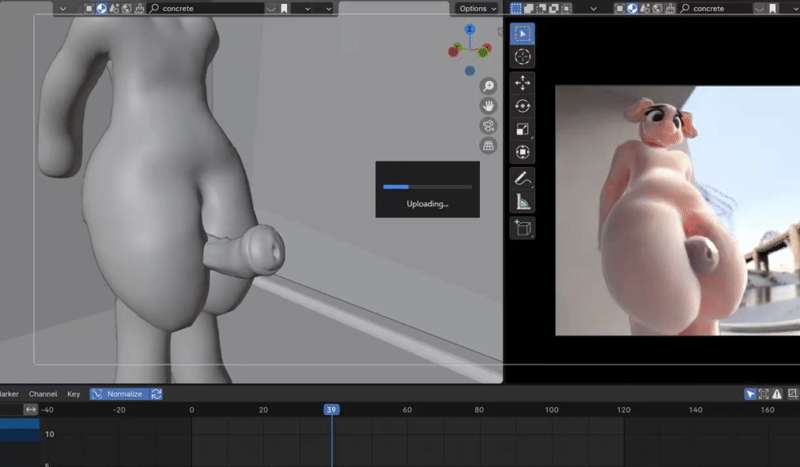800x467 pixels.
Task: Switch perspective/orthographic with the grid button
Action: click(488, 145)
